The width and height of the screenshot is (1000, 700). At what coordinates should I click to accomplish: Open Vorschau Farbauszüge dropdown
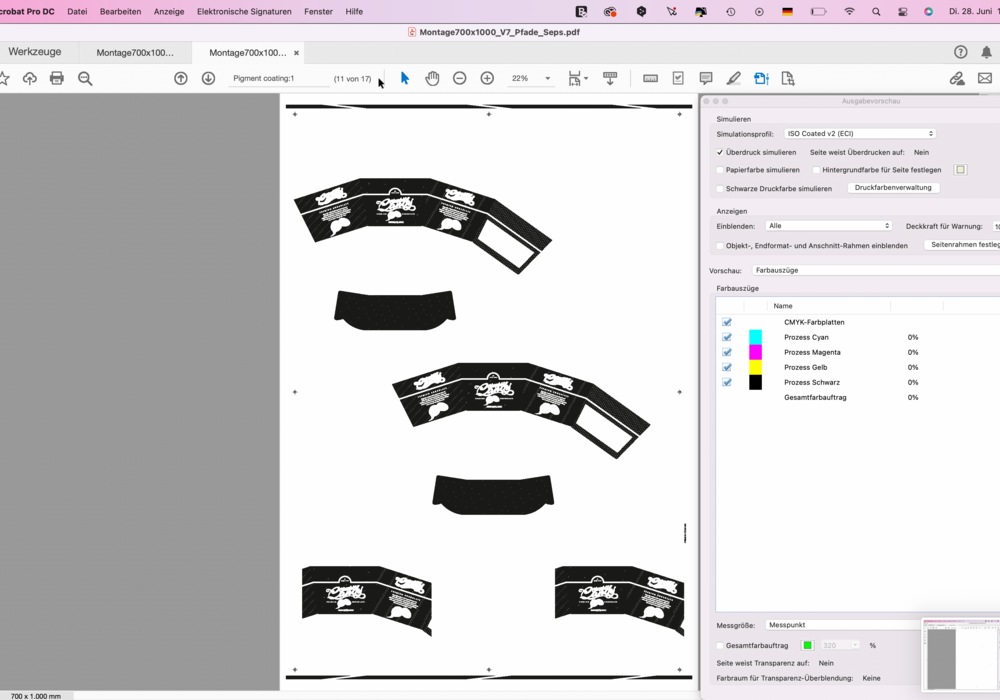point(876,270)
